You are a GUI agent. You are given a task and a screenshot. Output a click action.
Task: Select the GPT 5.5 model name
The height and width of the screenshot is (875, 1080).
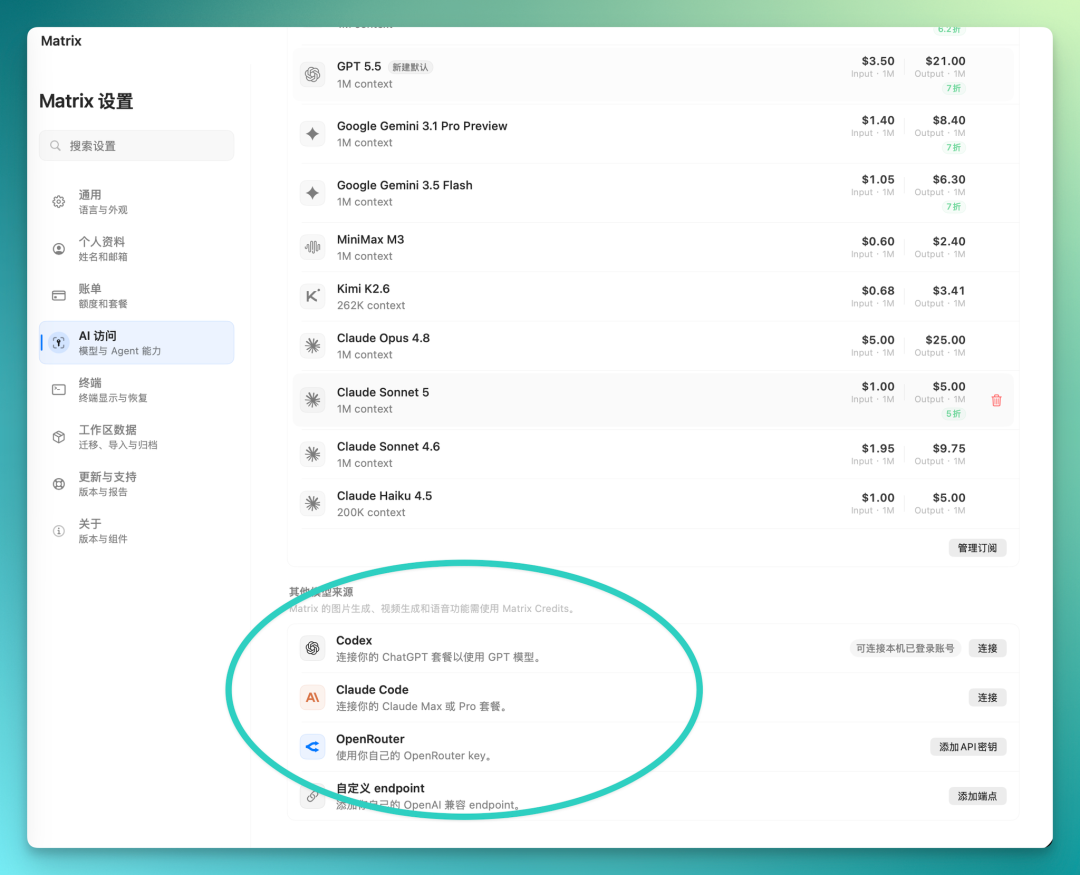(359, 66)
